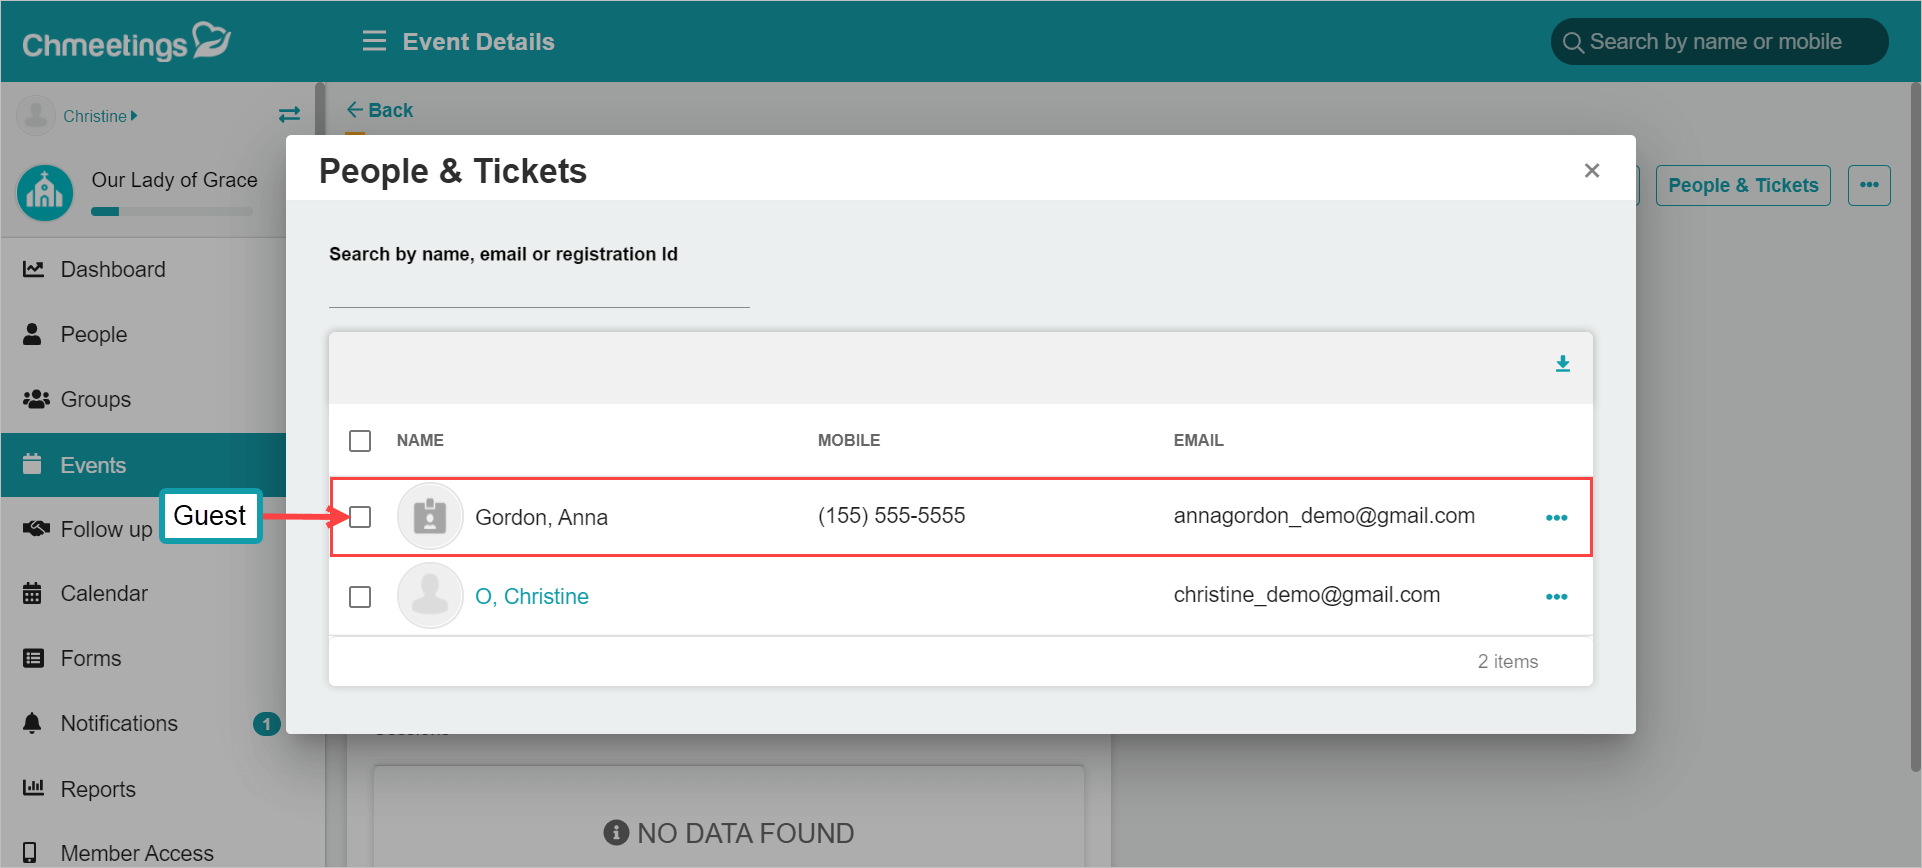The width and height of the screenshot is (1922, 868).
Task: Check the select-all checkbox in header
Action: pos(360,441)
